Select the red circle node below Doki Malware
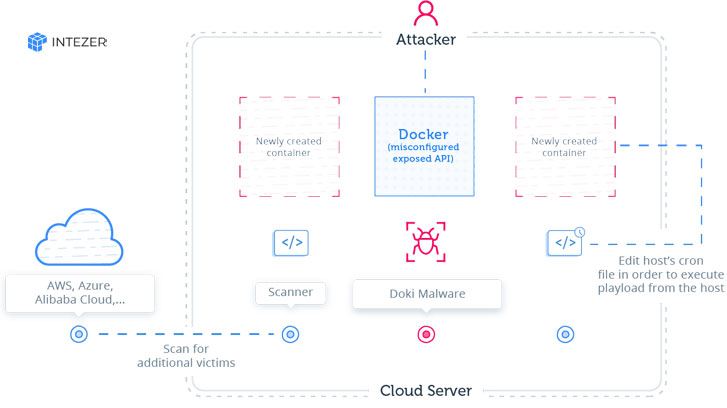Viewport: 727px width, 408px height. coord(426,334)
